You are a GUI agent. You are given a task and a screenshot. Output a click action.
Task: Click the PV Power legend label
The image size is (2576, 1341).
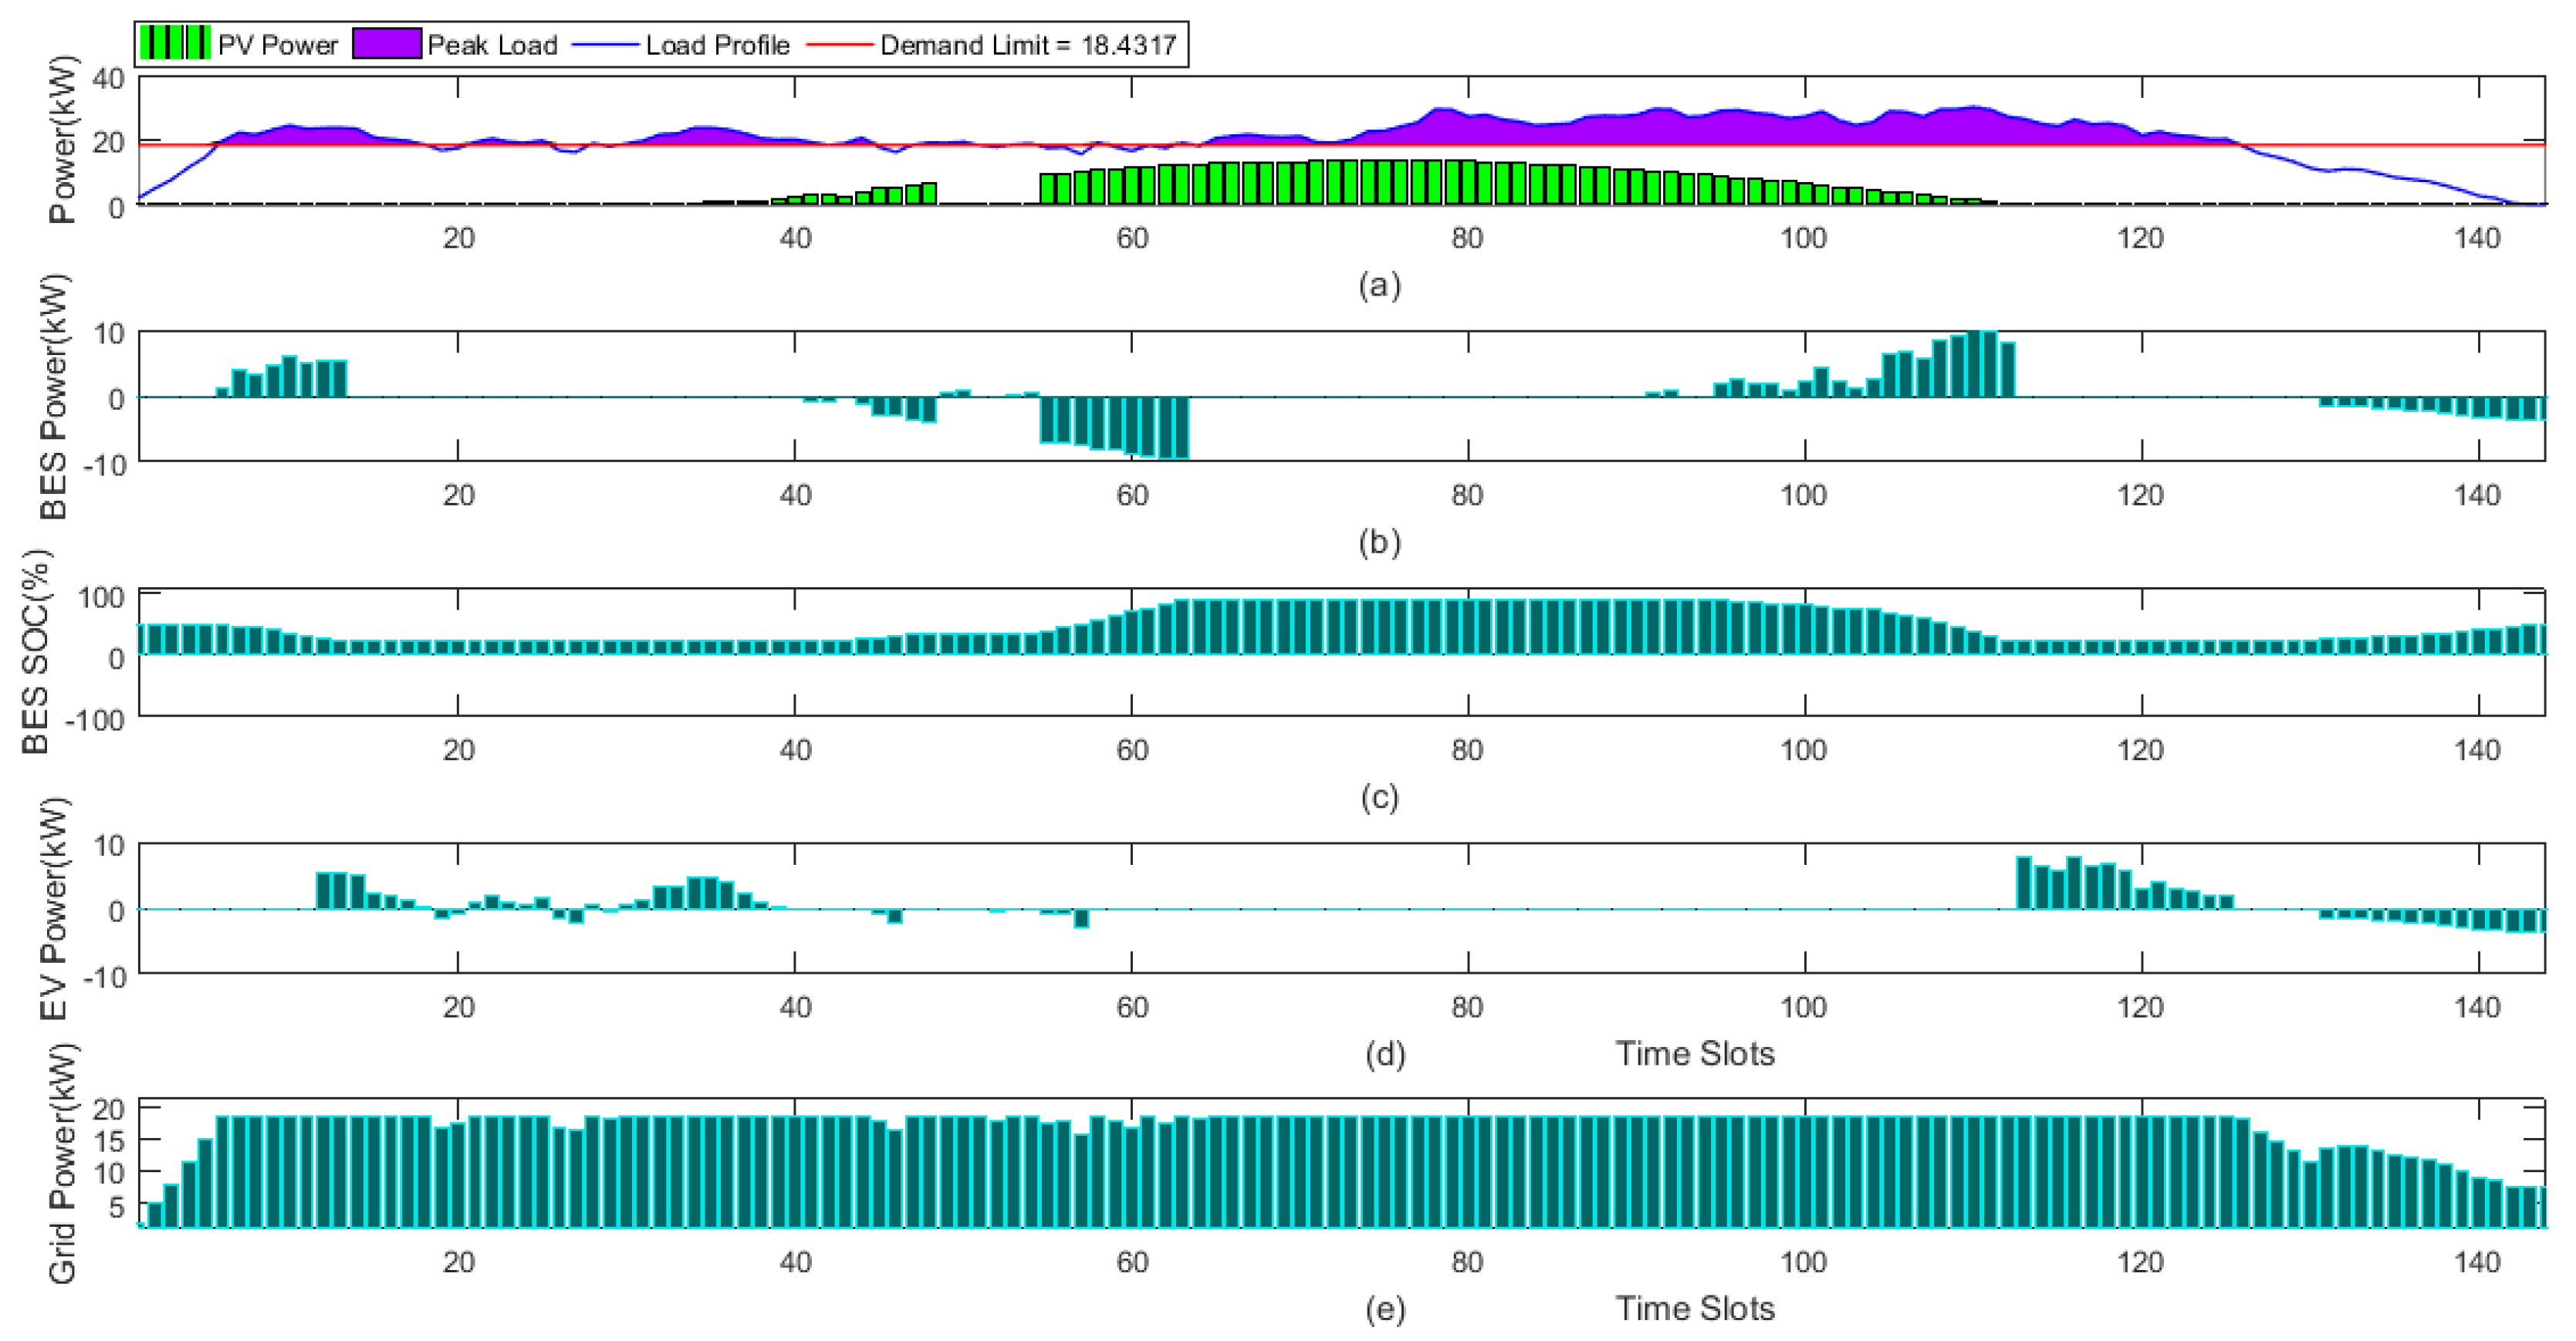click(x=278, y=45)
